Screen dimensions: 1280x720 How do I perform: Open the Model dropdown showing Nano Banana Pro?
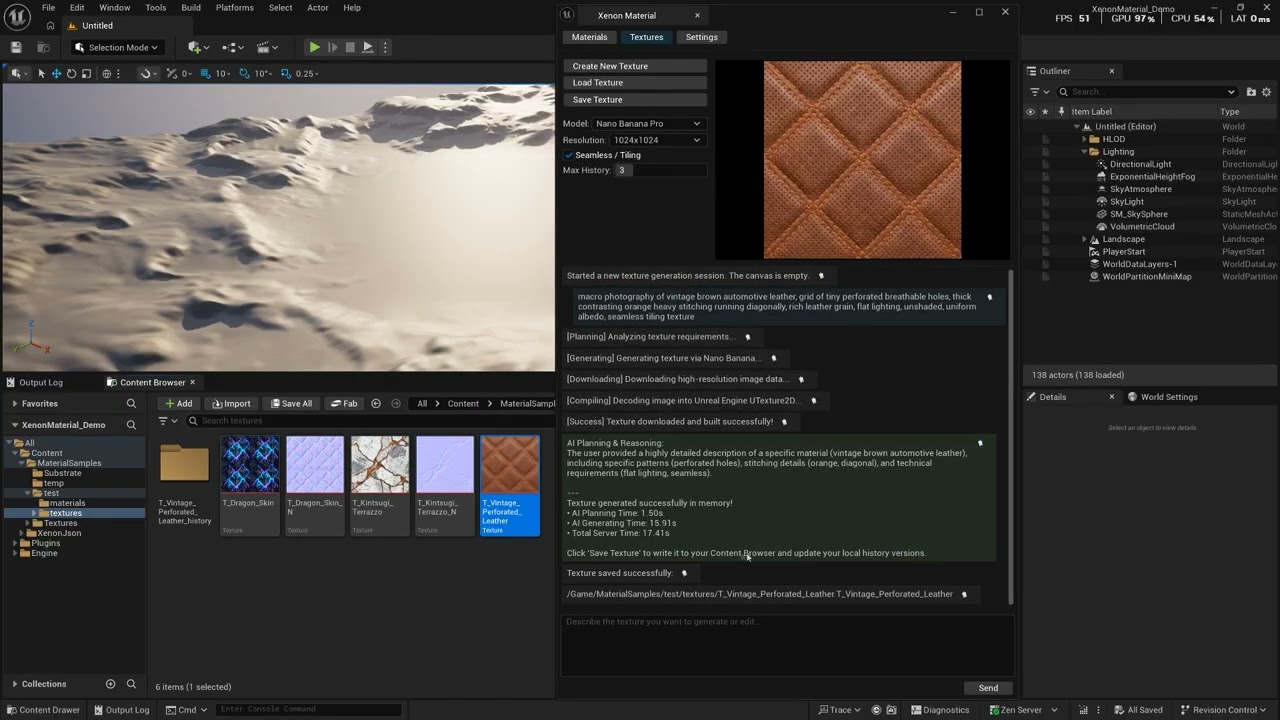[648, 124]
